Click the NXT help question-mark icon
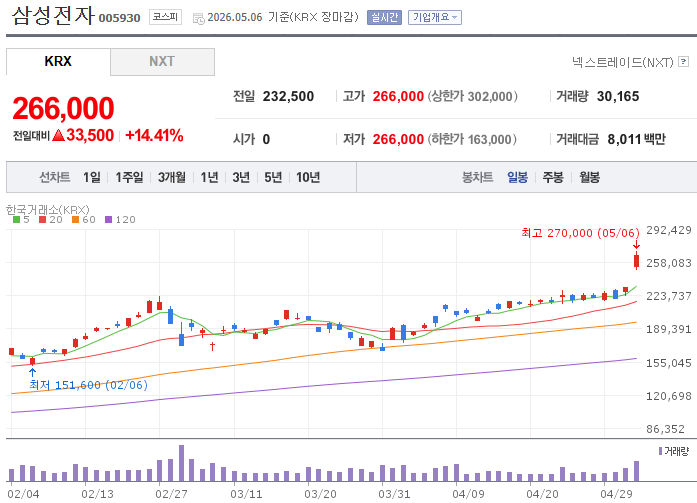This screenshot has width=697, height=503. pyautogui.click(x=684, y=62)
